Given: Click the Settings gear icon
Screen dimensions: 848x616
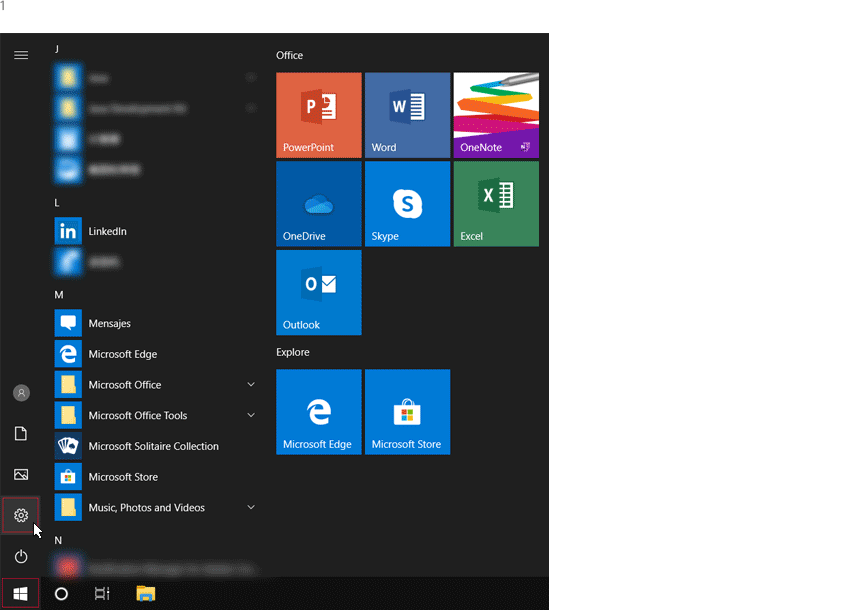Looking at the screenshot, I should (x=21, y=515).
